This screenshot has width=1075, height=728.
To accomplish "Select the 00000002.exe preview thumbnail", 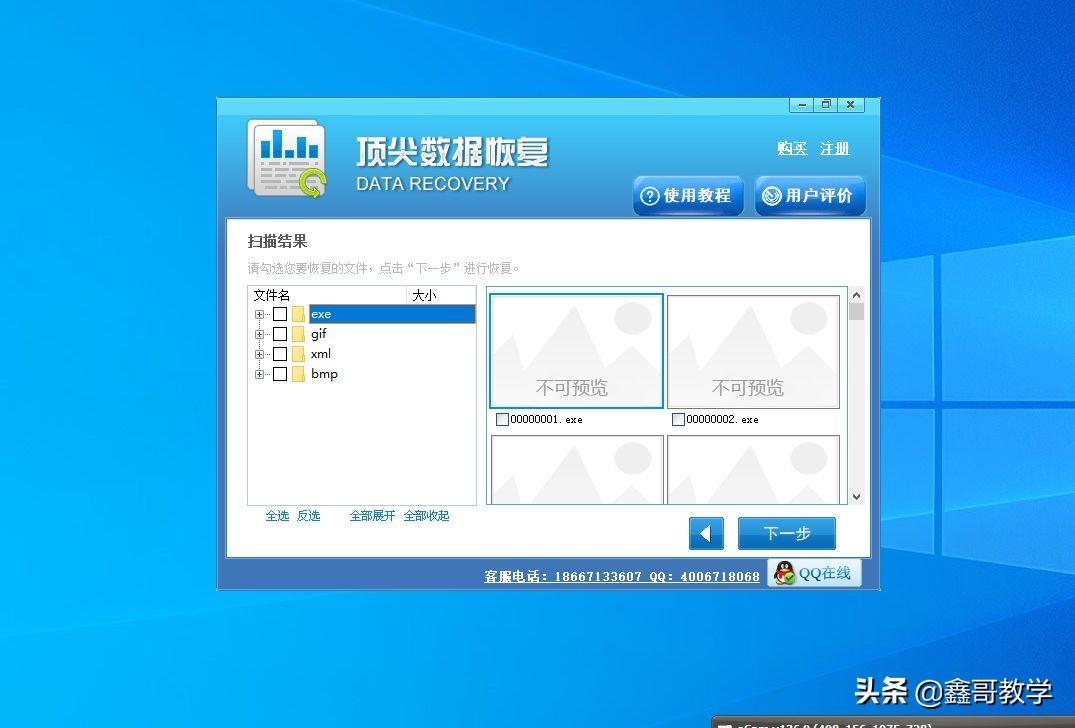I will (753, 351).
